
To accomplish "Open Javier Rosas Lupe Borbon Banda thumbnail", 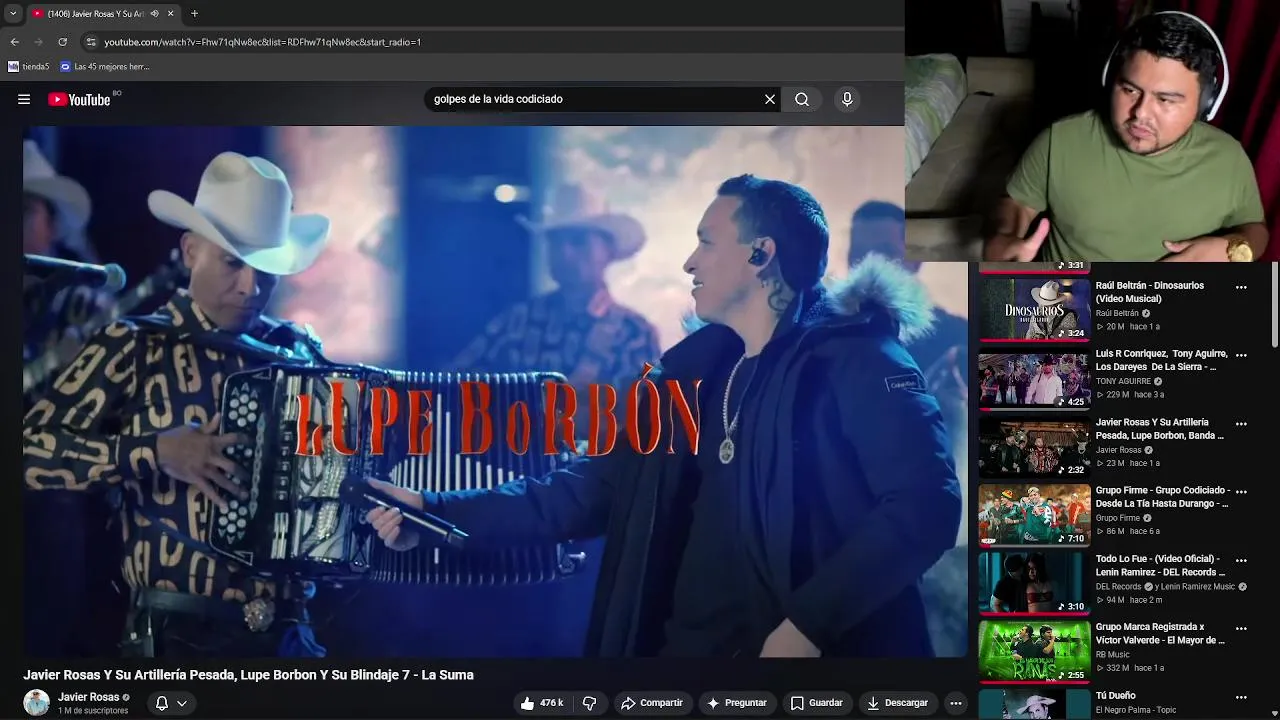I will pyautogui.click(x=1034, y=446).
